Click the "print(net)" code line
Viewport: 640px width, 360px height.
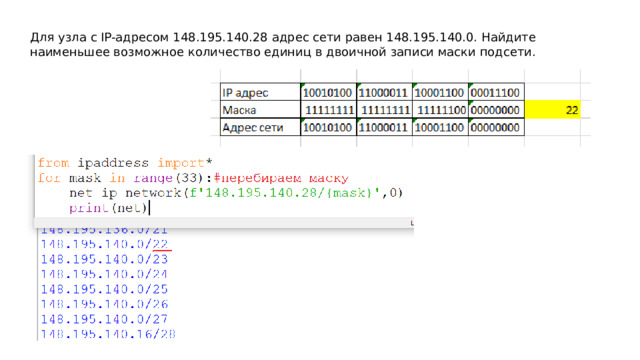click(108, 208)
